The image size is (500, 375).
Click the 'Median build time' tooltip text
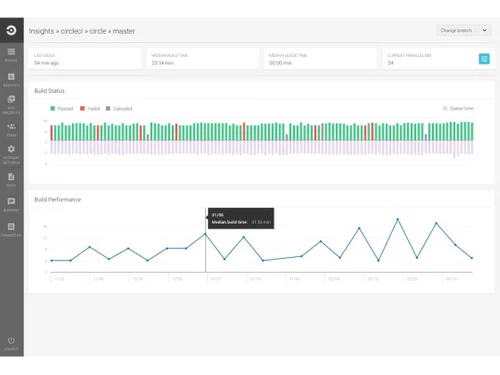pyautogui.click(x=229, y=222)
